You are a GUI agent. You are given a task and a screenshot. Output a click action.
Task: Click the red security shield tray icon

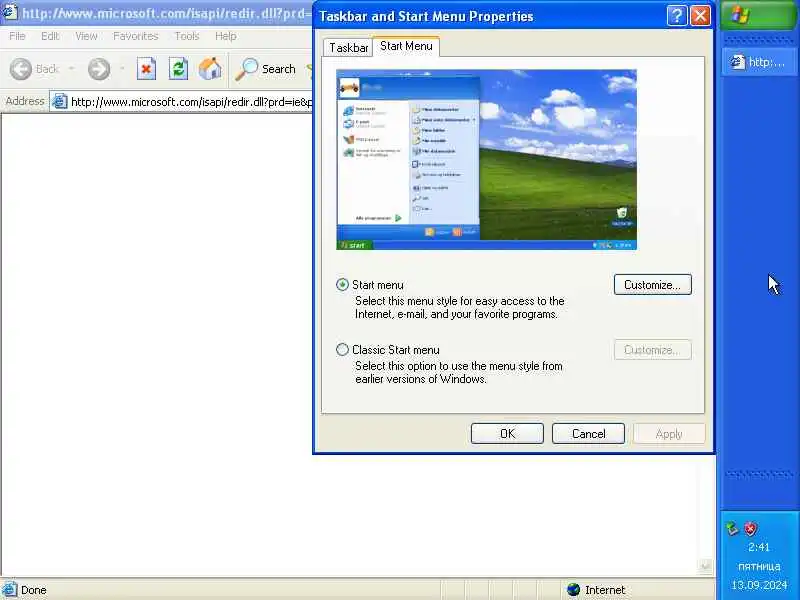[x=751, y=529]
